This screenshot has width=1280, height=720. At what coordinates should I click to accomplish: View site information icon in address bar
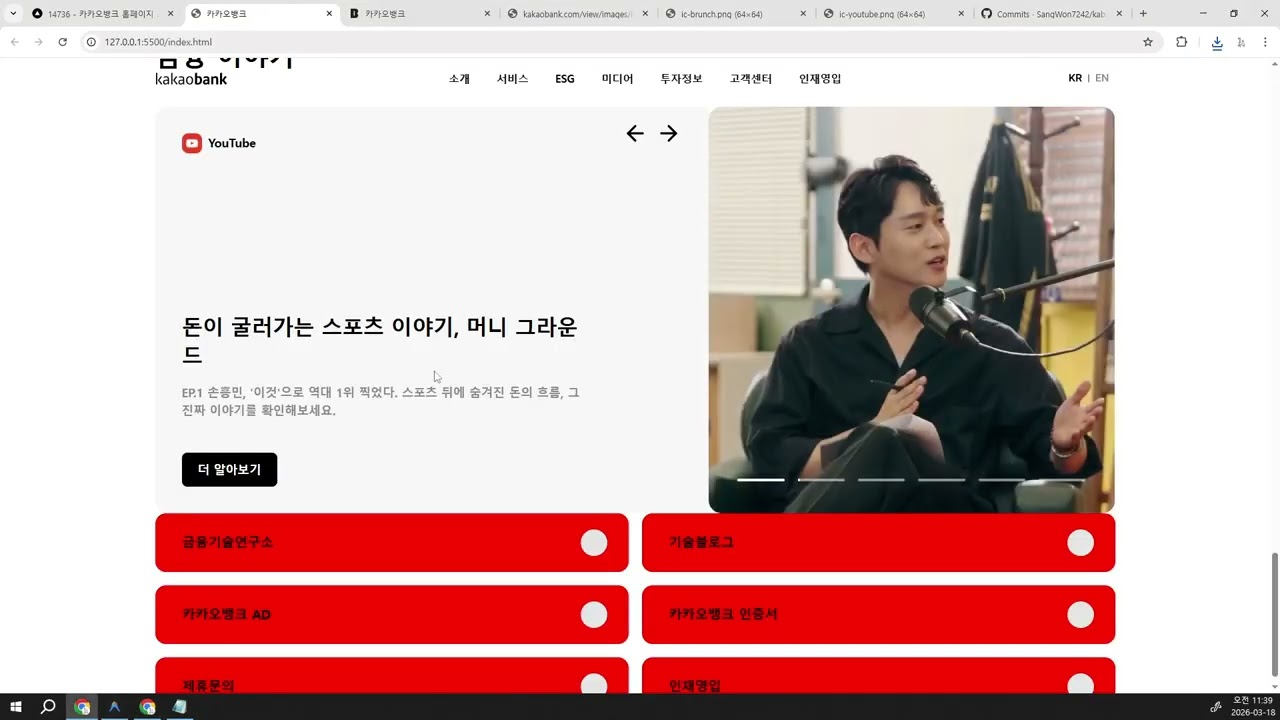tap(91, 42)
